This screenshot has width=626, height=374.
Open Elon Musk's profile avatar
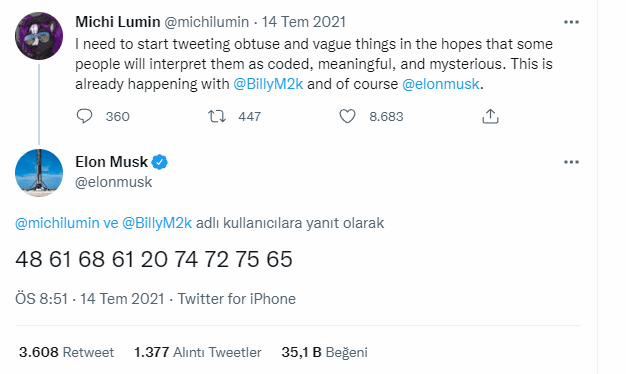[x=39, y=173]
